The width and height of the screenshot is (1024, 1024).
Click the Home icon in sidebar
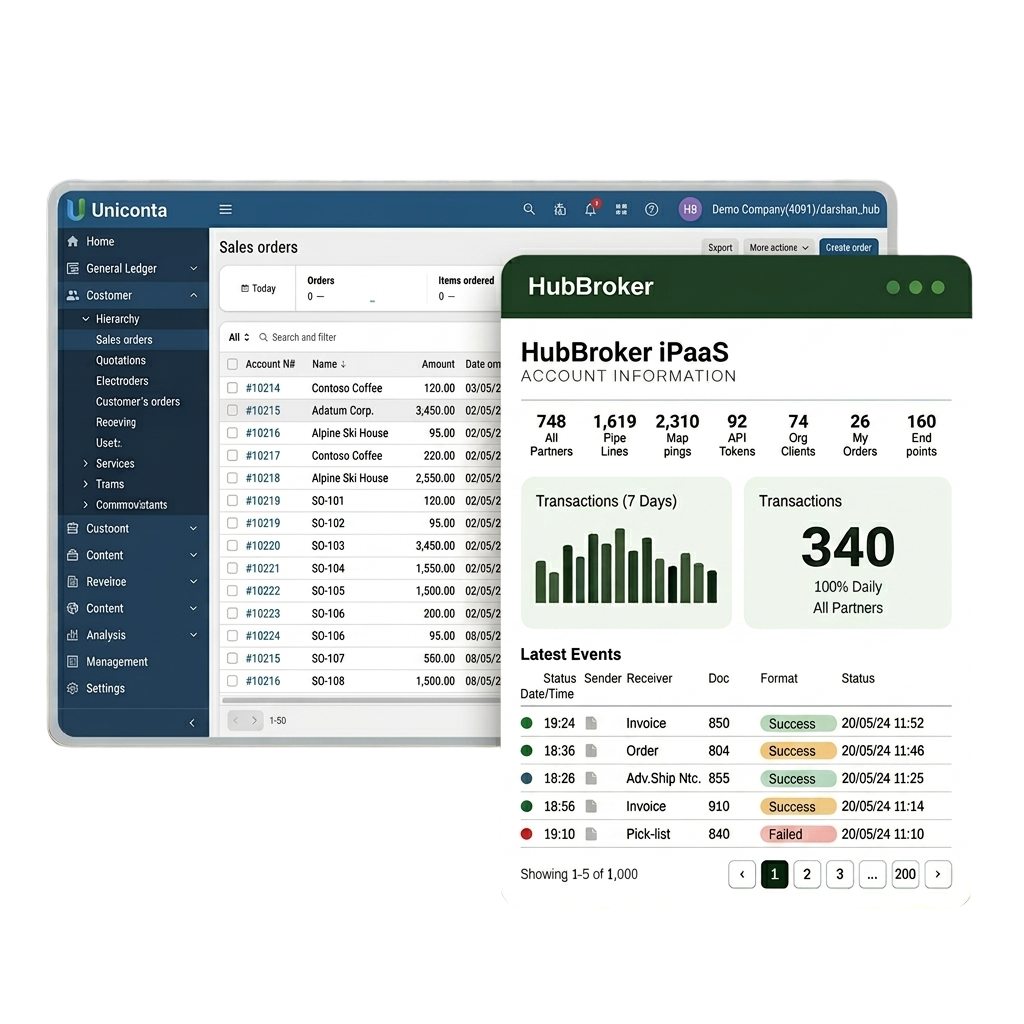coord(72,241)
